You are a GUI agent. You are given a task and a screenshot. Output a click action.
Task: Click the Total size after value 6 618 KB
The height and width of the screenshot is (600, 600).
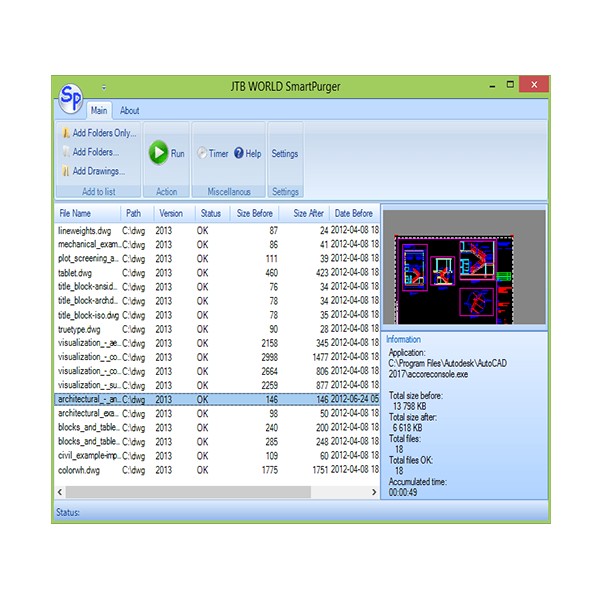click(x=407, y=428)
